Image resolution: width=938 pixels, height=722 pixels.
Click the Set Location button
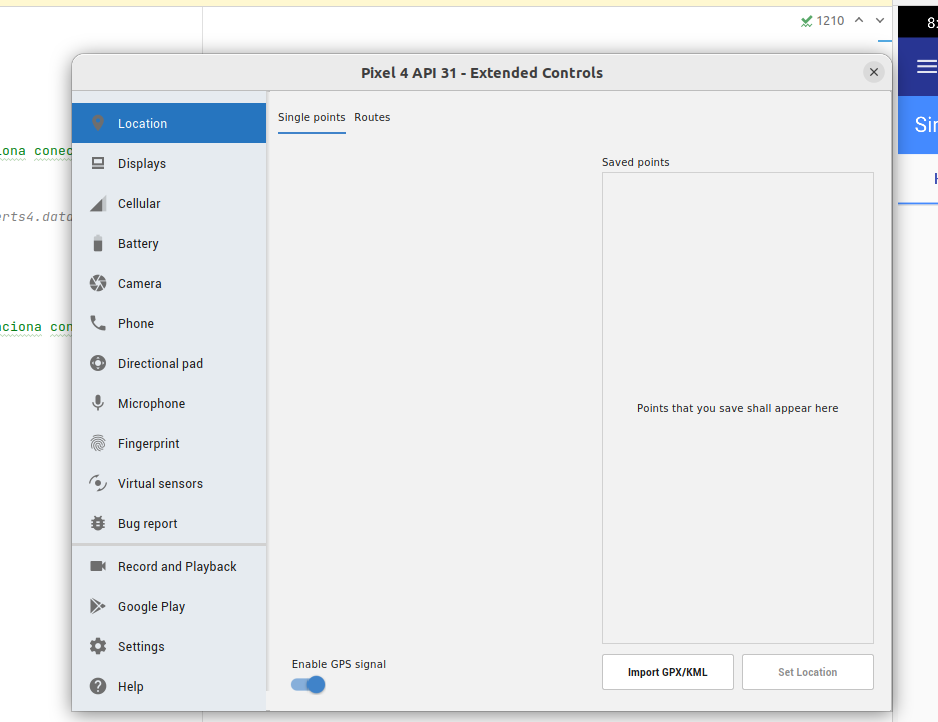(807, 672)
